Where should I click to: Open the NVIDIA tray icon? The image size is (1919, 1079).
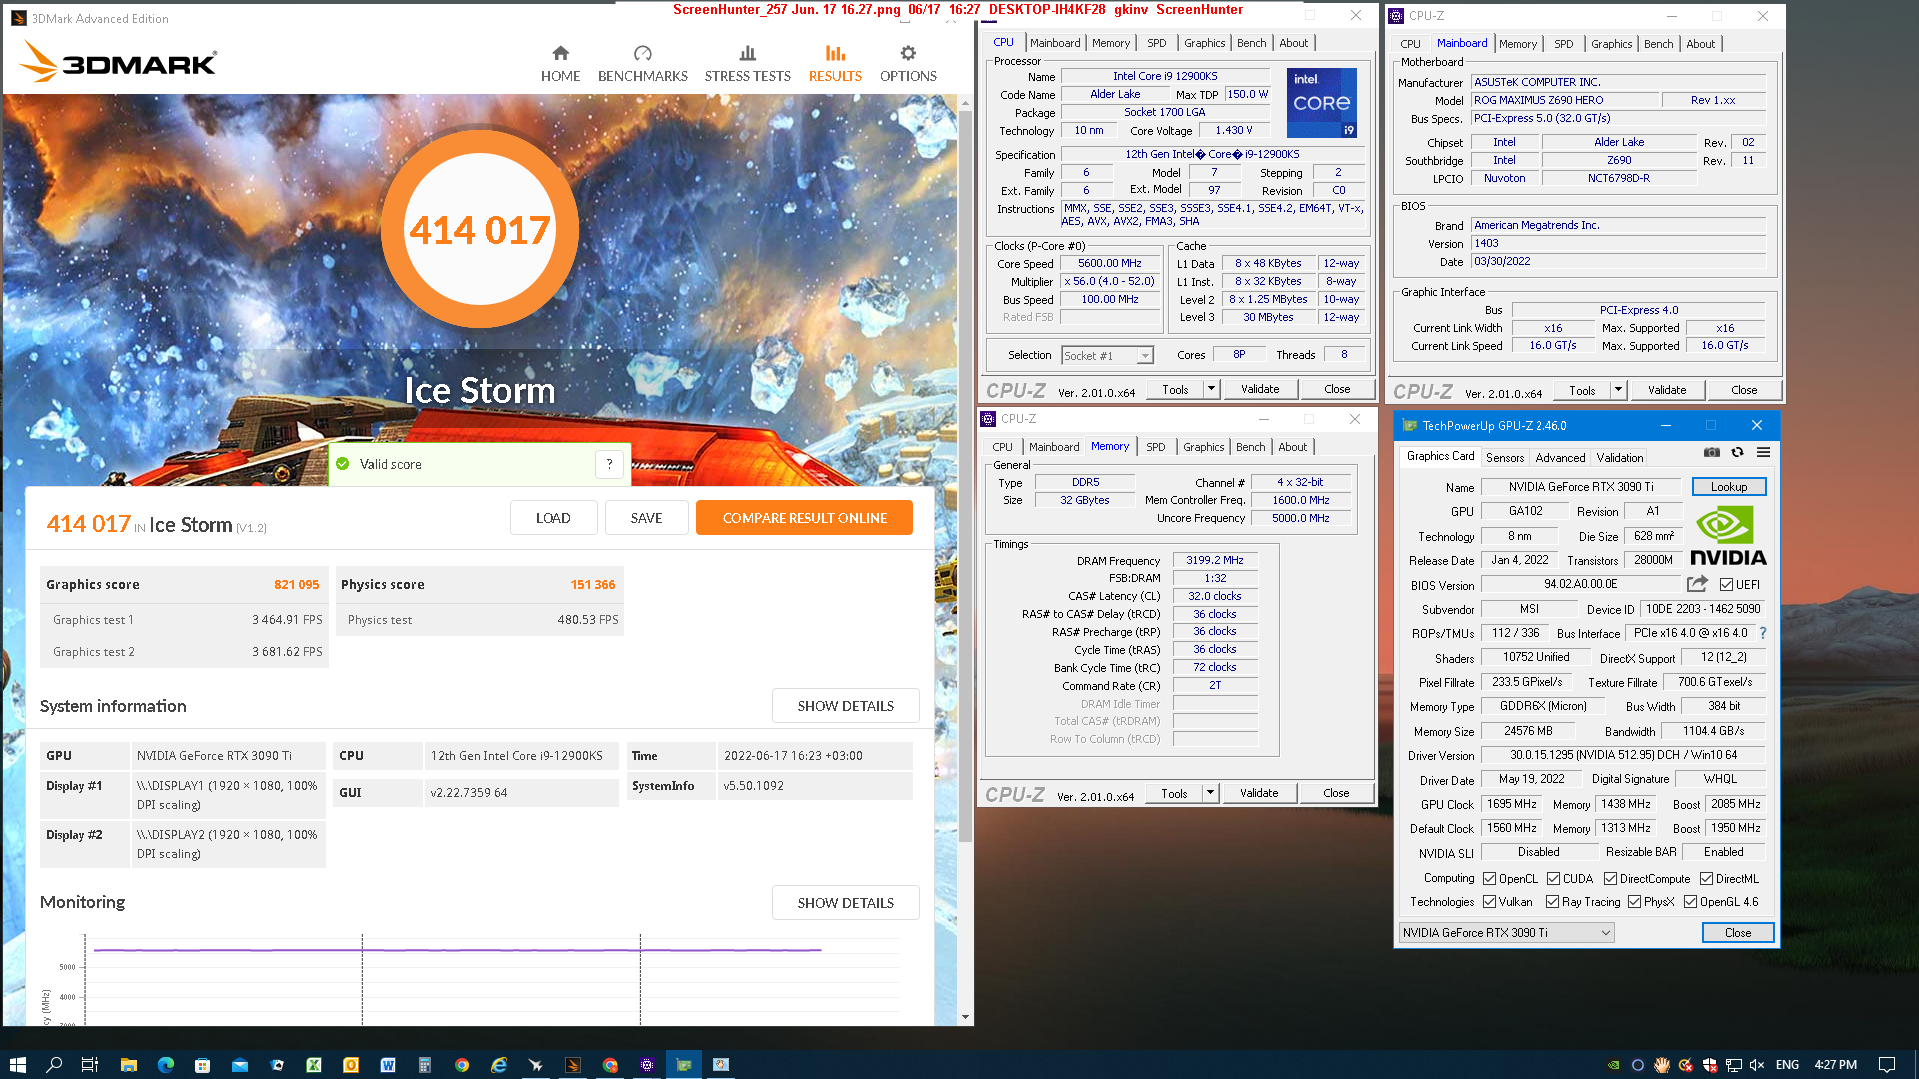[x=1613, y=1065]
